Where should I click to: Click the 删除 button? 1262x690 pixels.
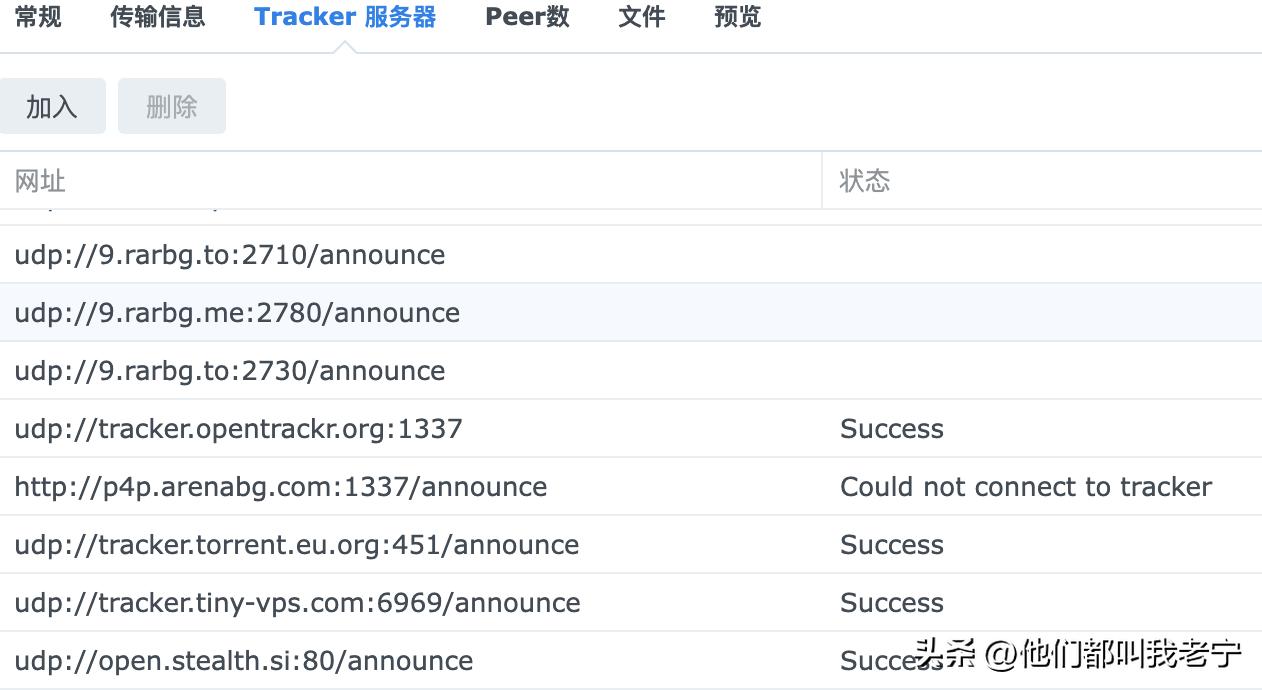(172, 106)
